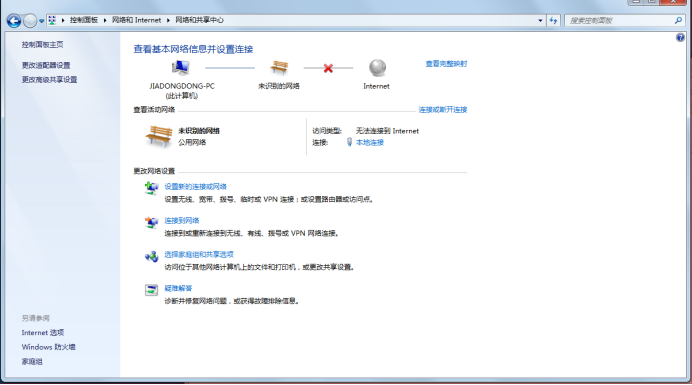Open the 本地连接 link
The height and width of the screenshot is (385, 692).
point(370,143)
